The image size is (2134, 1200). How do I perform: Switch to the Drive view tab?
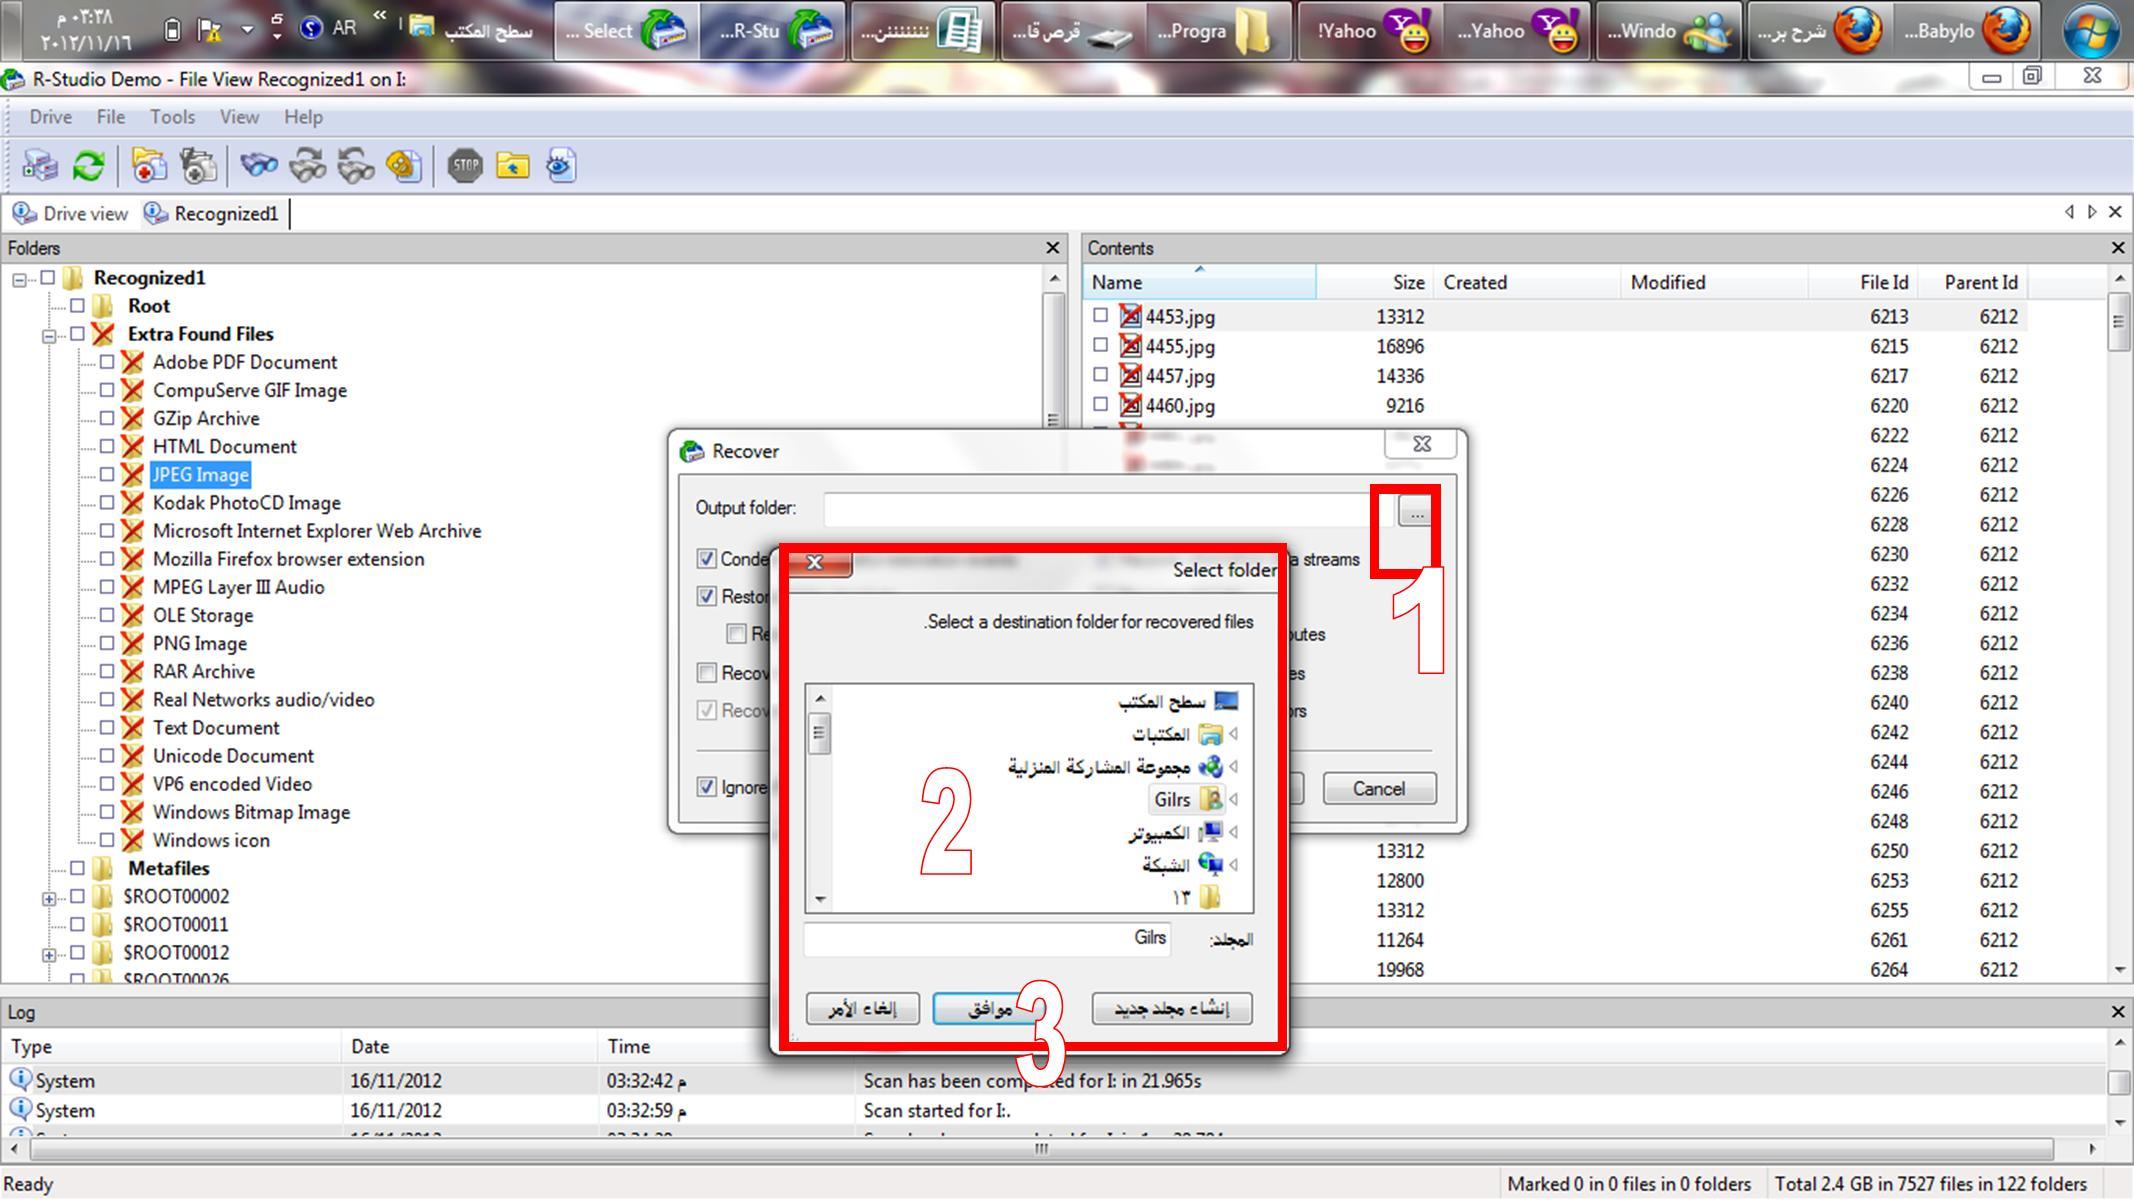(70, 213)
